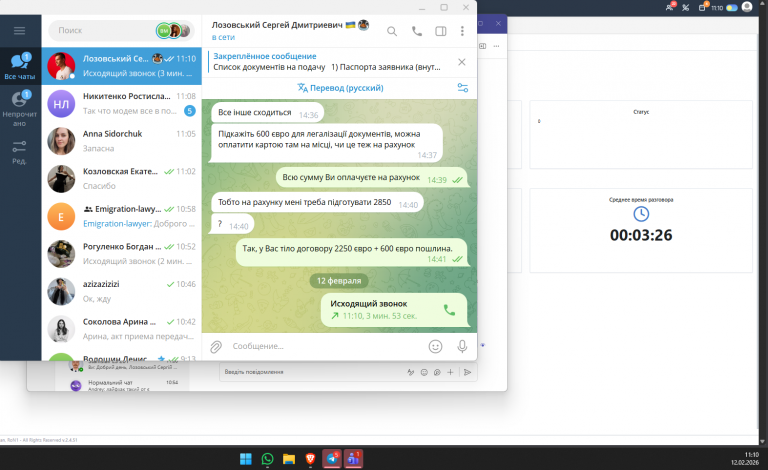Open the azizazizizi chat
Image resolution: width=768 pixels, height=470 pixels.
coord(121,291)
